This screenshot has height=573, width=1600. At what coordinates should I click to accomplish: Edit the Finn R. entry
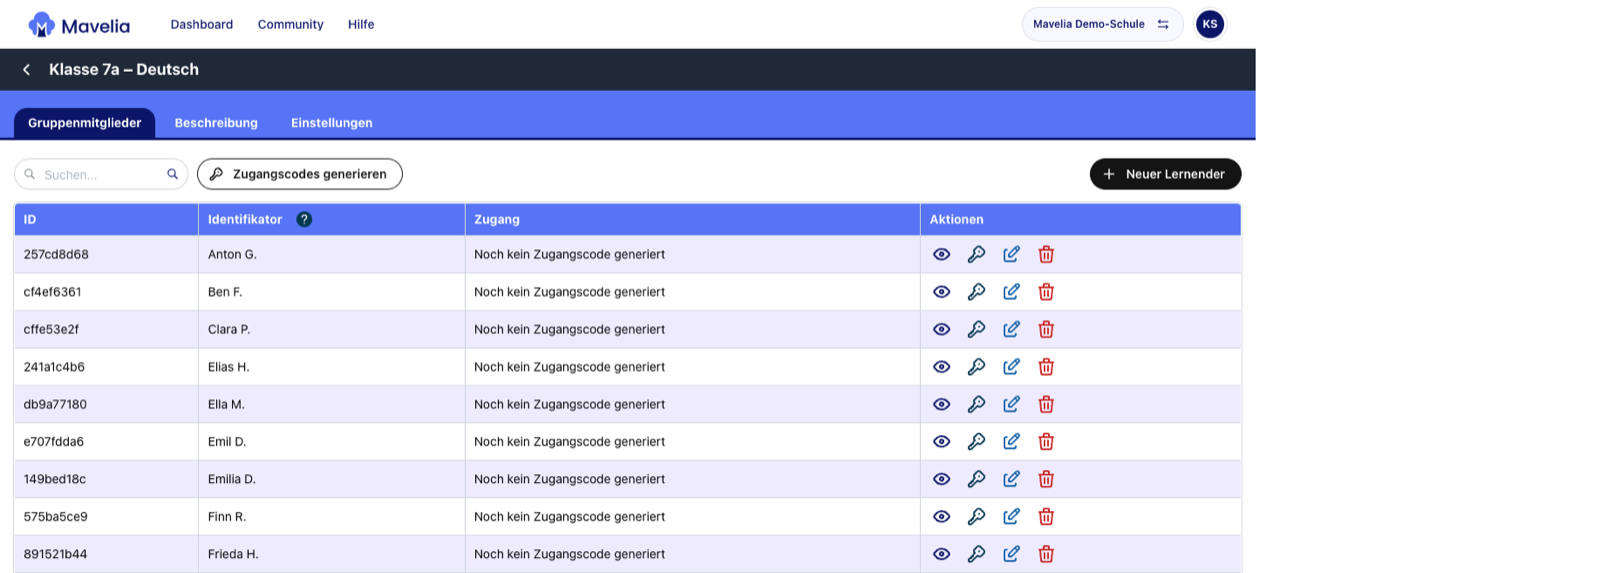1011,516
